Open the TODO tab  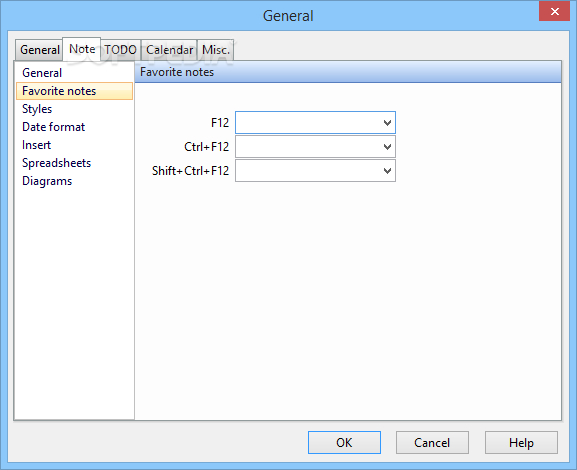[x=121, y=50]
